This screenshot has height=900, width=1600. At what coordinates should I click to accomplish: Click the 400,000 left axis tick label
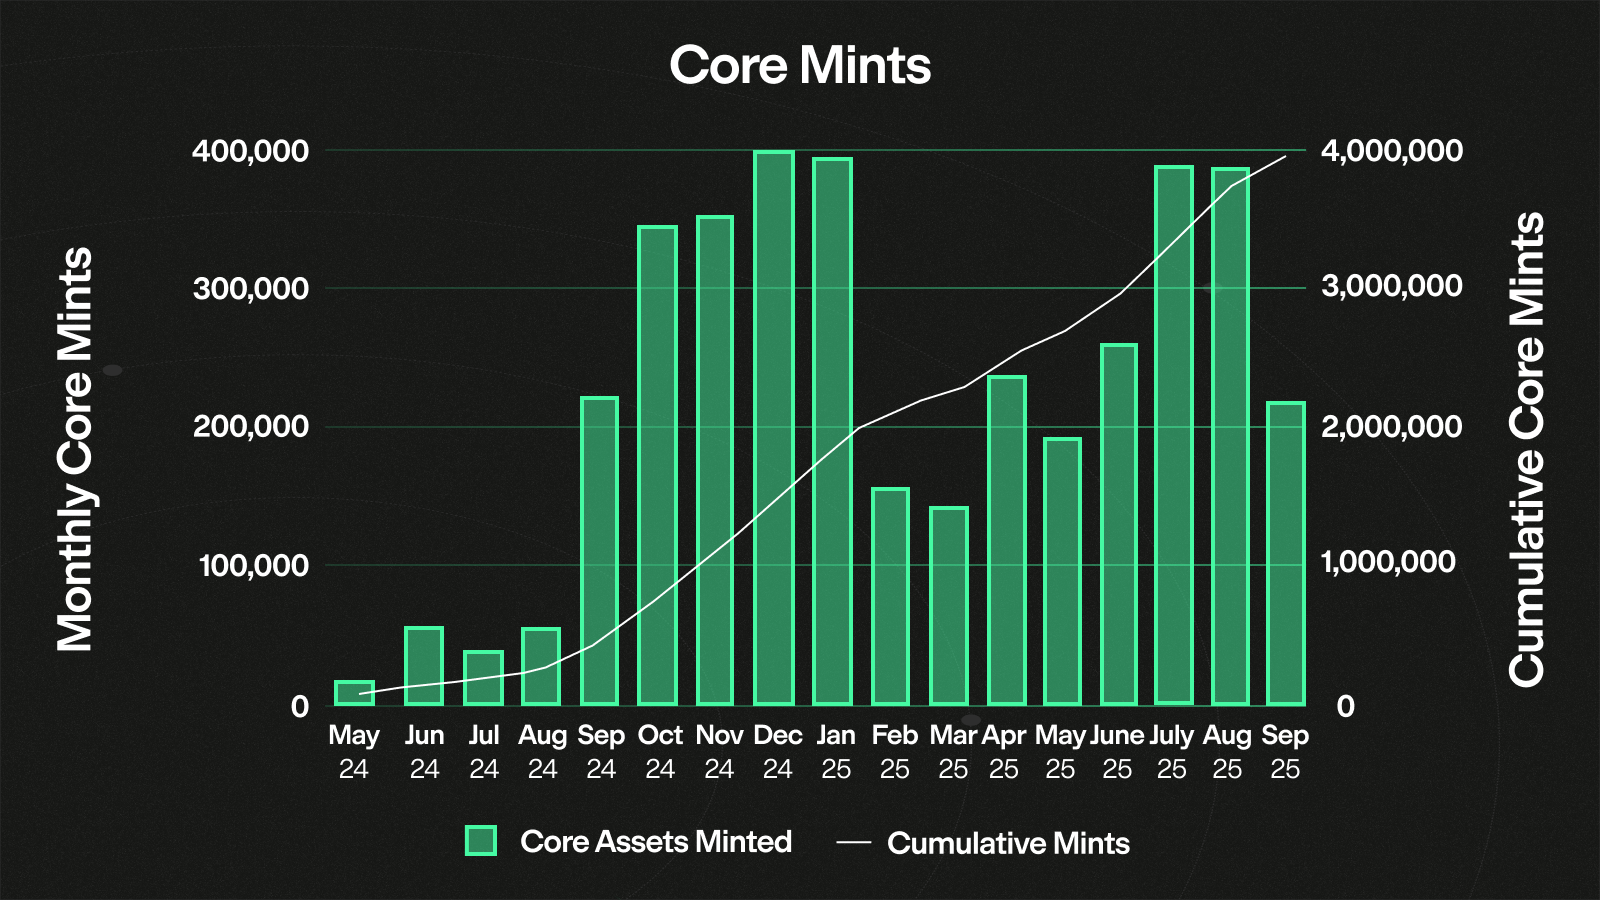(x=250, y=151)
